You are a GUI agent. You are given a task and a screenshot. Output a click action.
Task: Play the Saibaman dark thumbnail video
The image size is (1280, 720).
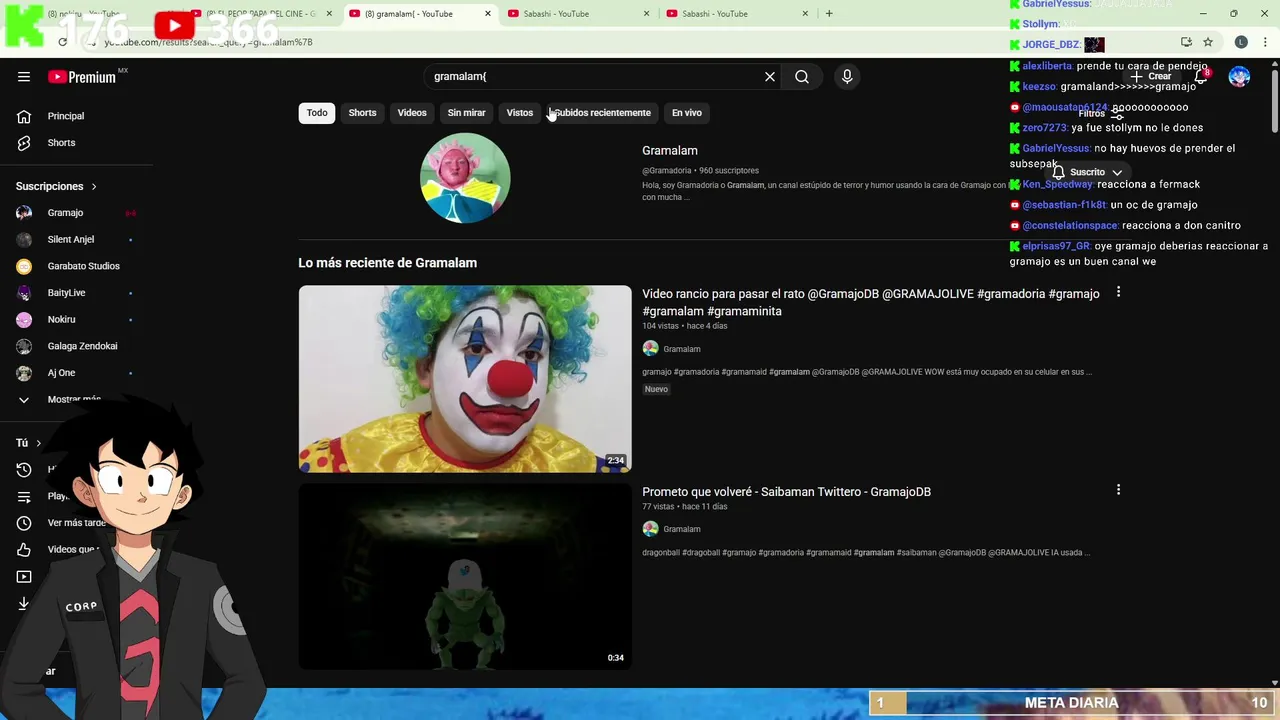click(x=465, y=577)
